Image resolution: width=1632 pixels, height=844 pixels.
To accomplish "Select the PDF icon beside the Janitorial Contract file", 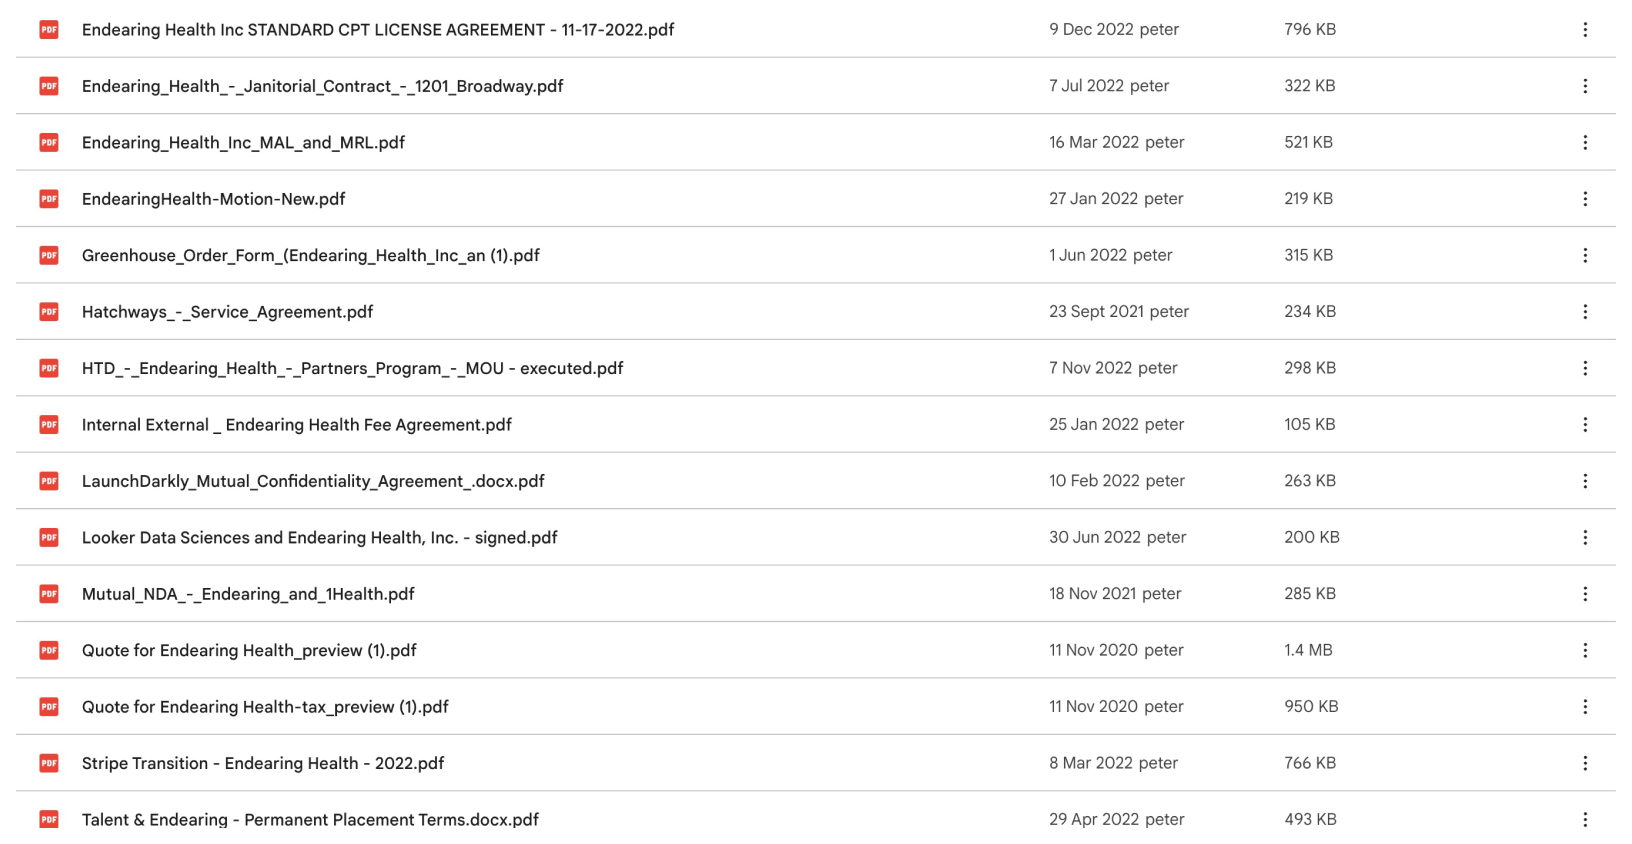I will click(48, 86).
